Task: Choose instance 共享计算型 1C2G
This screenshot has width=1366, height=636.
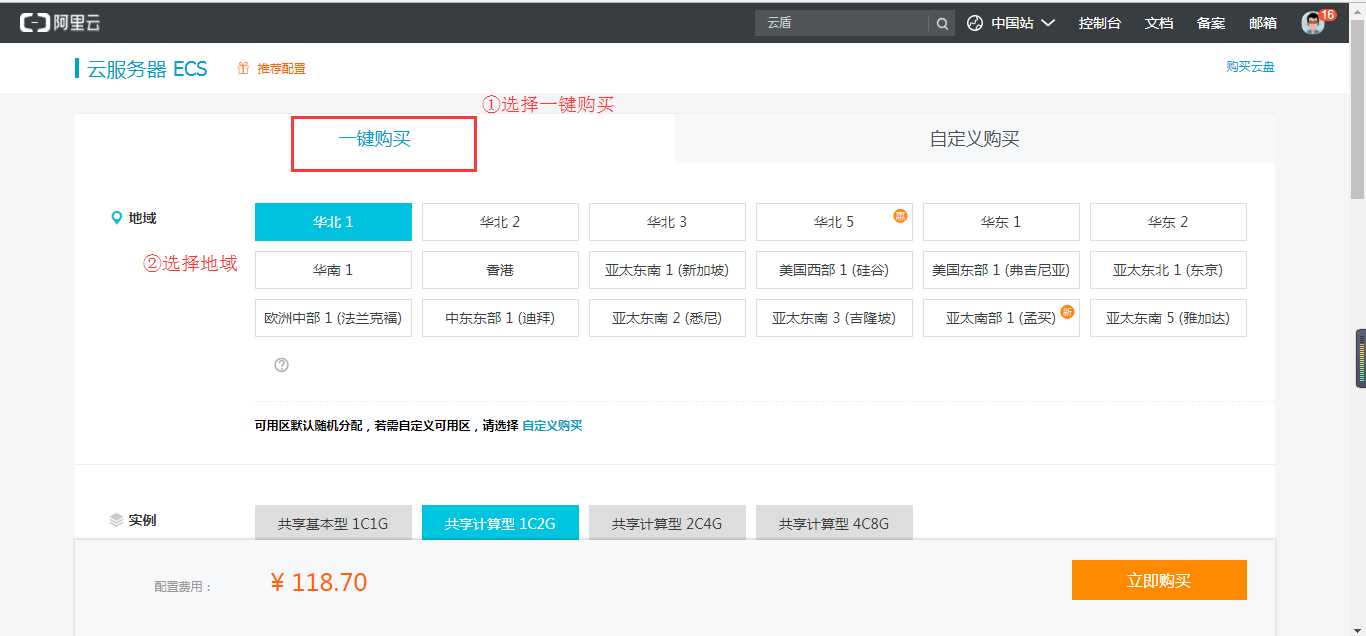Action: click(500, 522)
